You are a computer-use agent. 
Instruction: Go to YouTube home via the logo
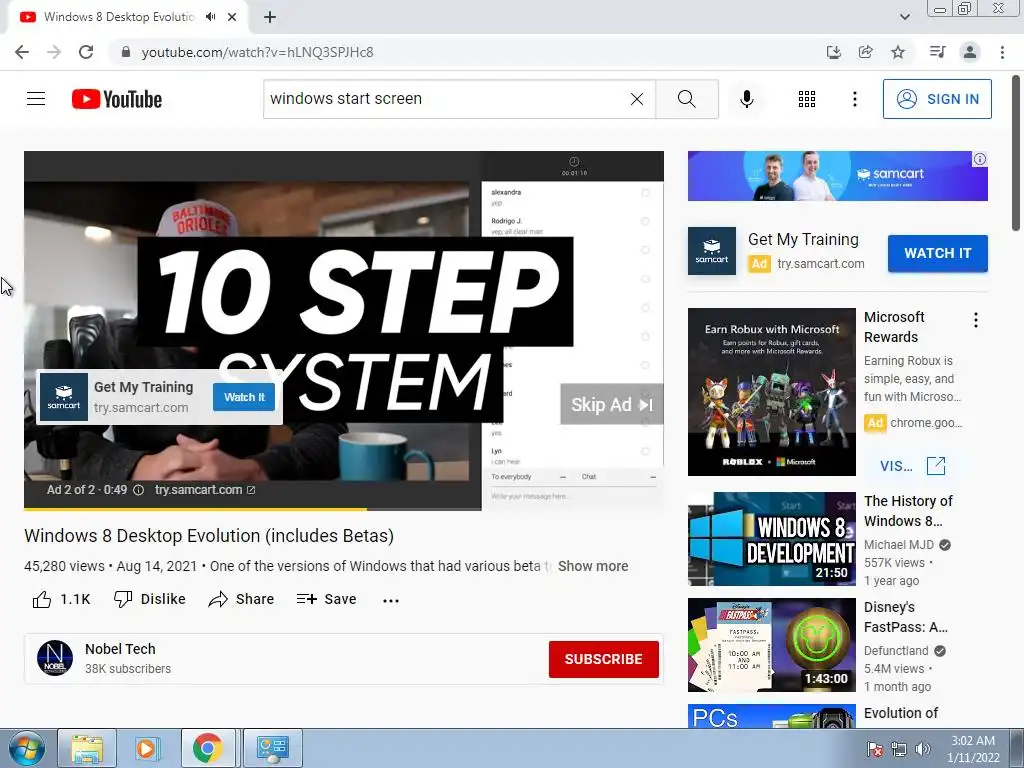[x=117, y=99]
